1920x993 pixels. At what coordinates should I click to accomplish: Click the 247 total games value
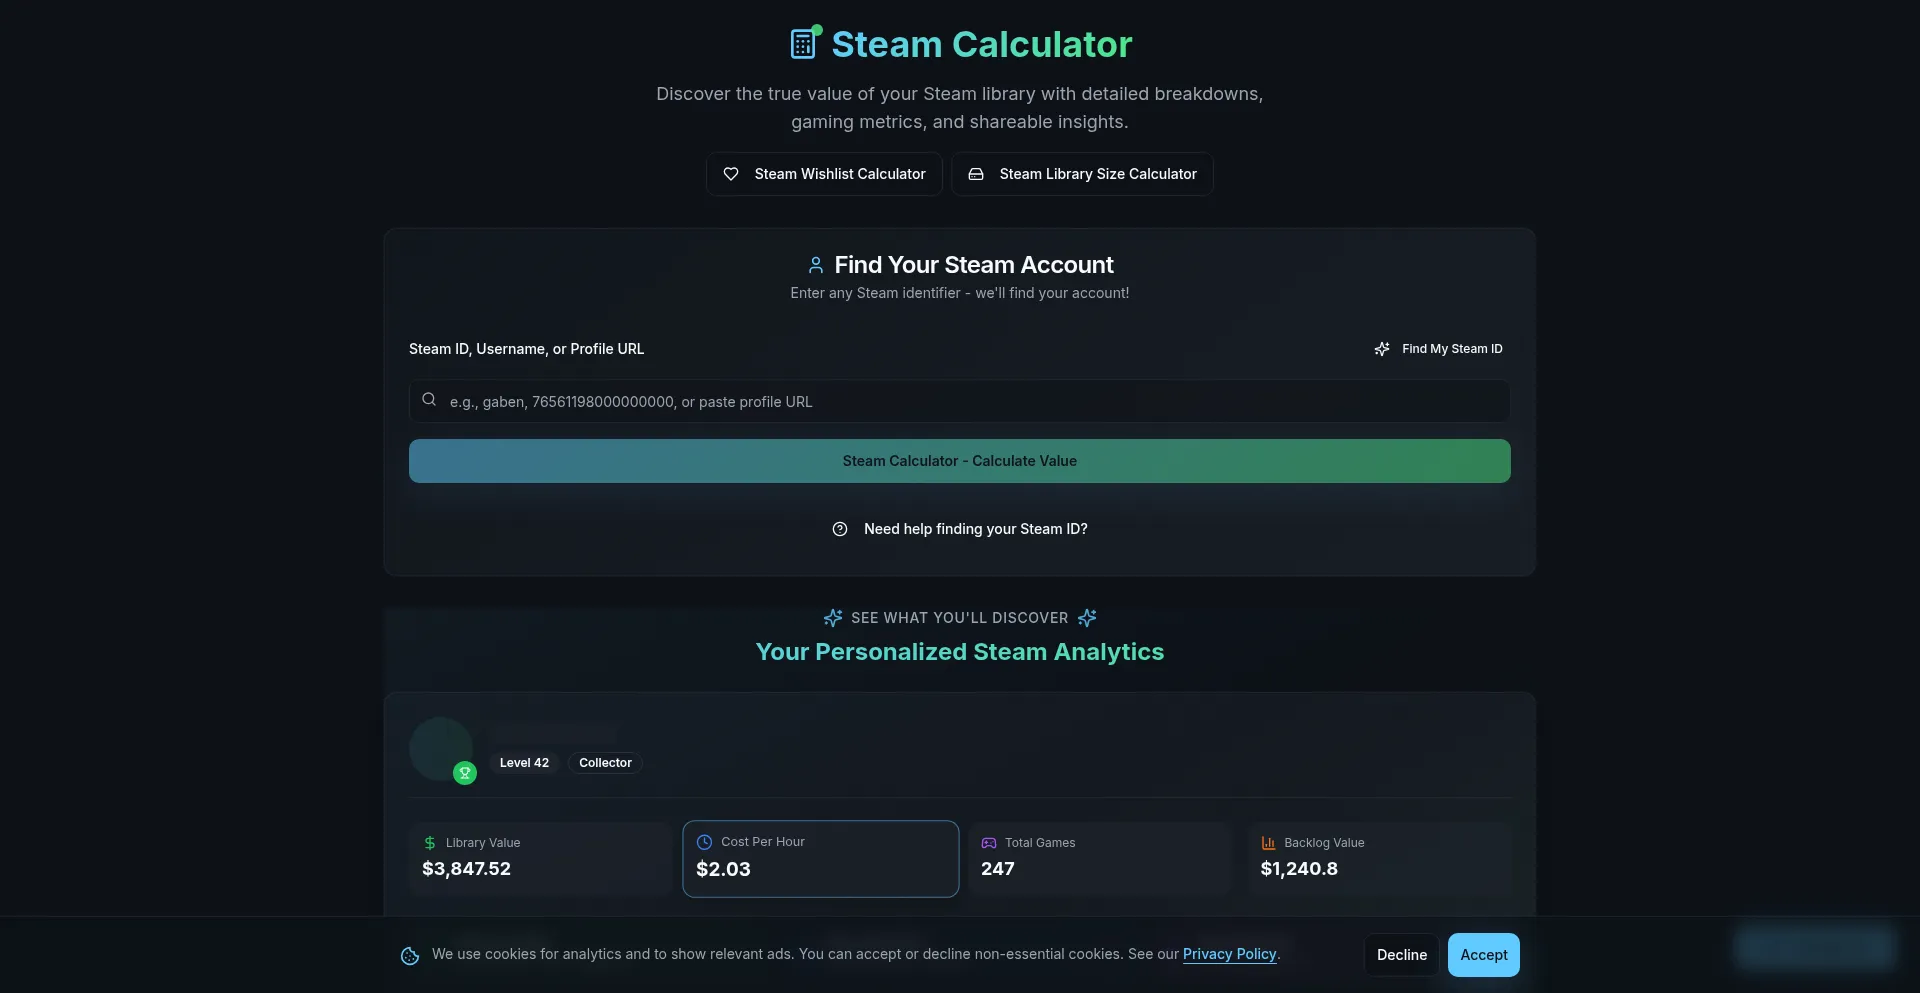998,869
